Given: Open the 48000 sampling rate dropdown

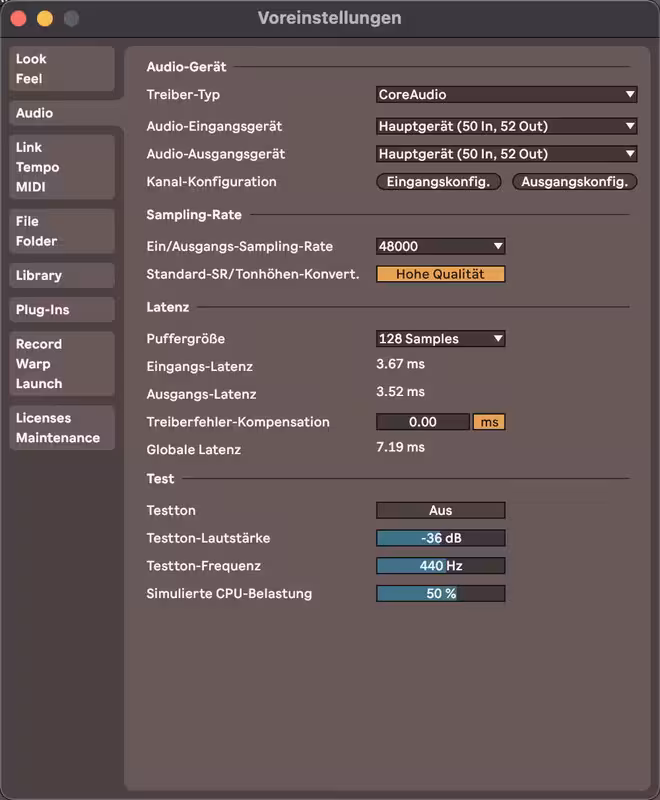Looking at the screenshot, I should 441,246.
